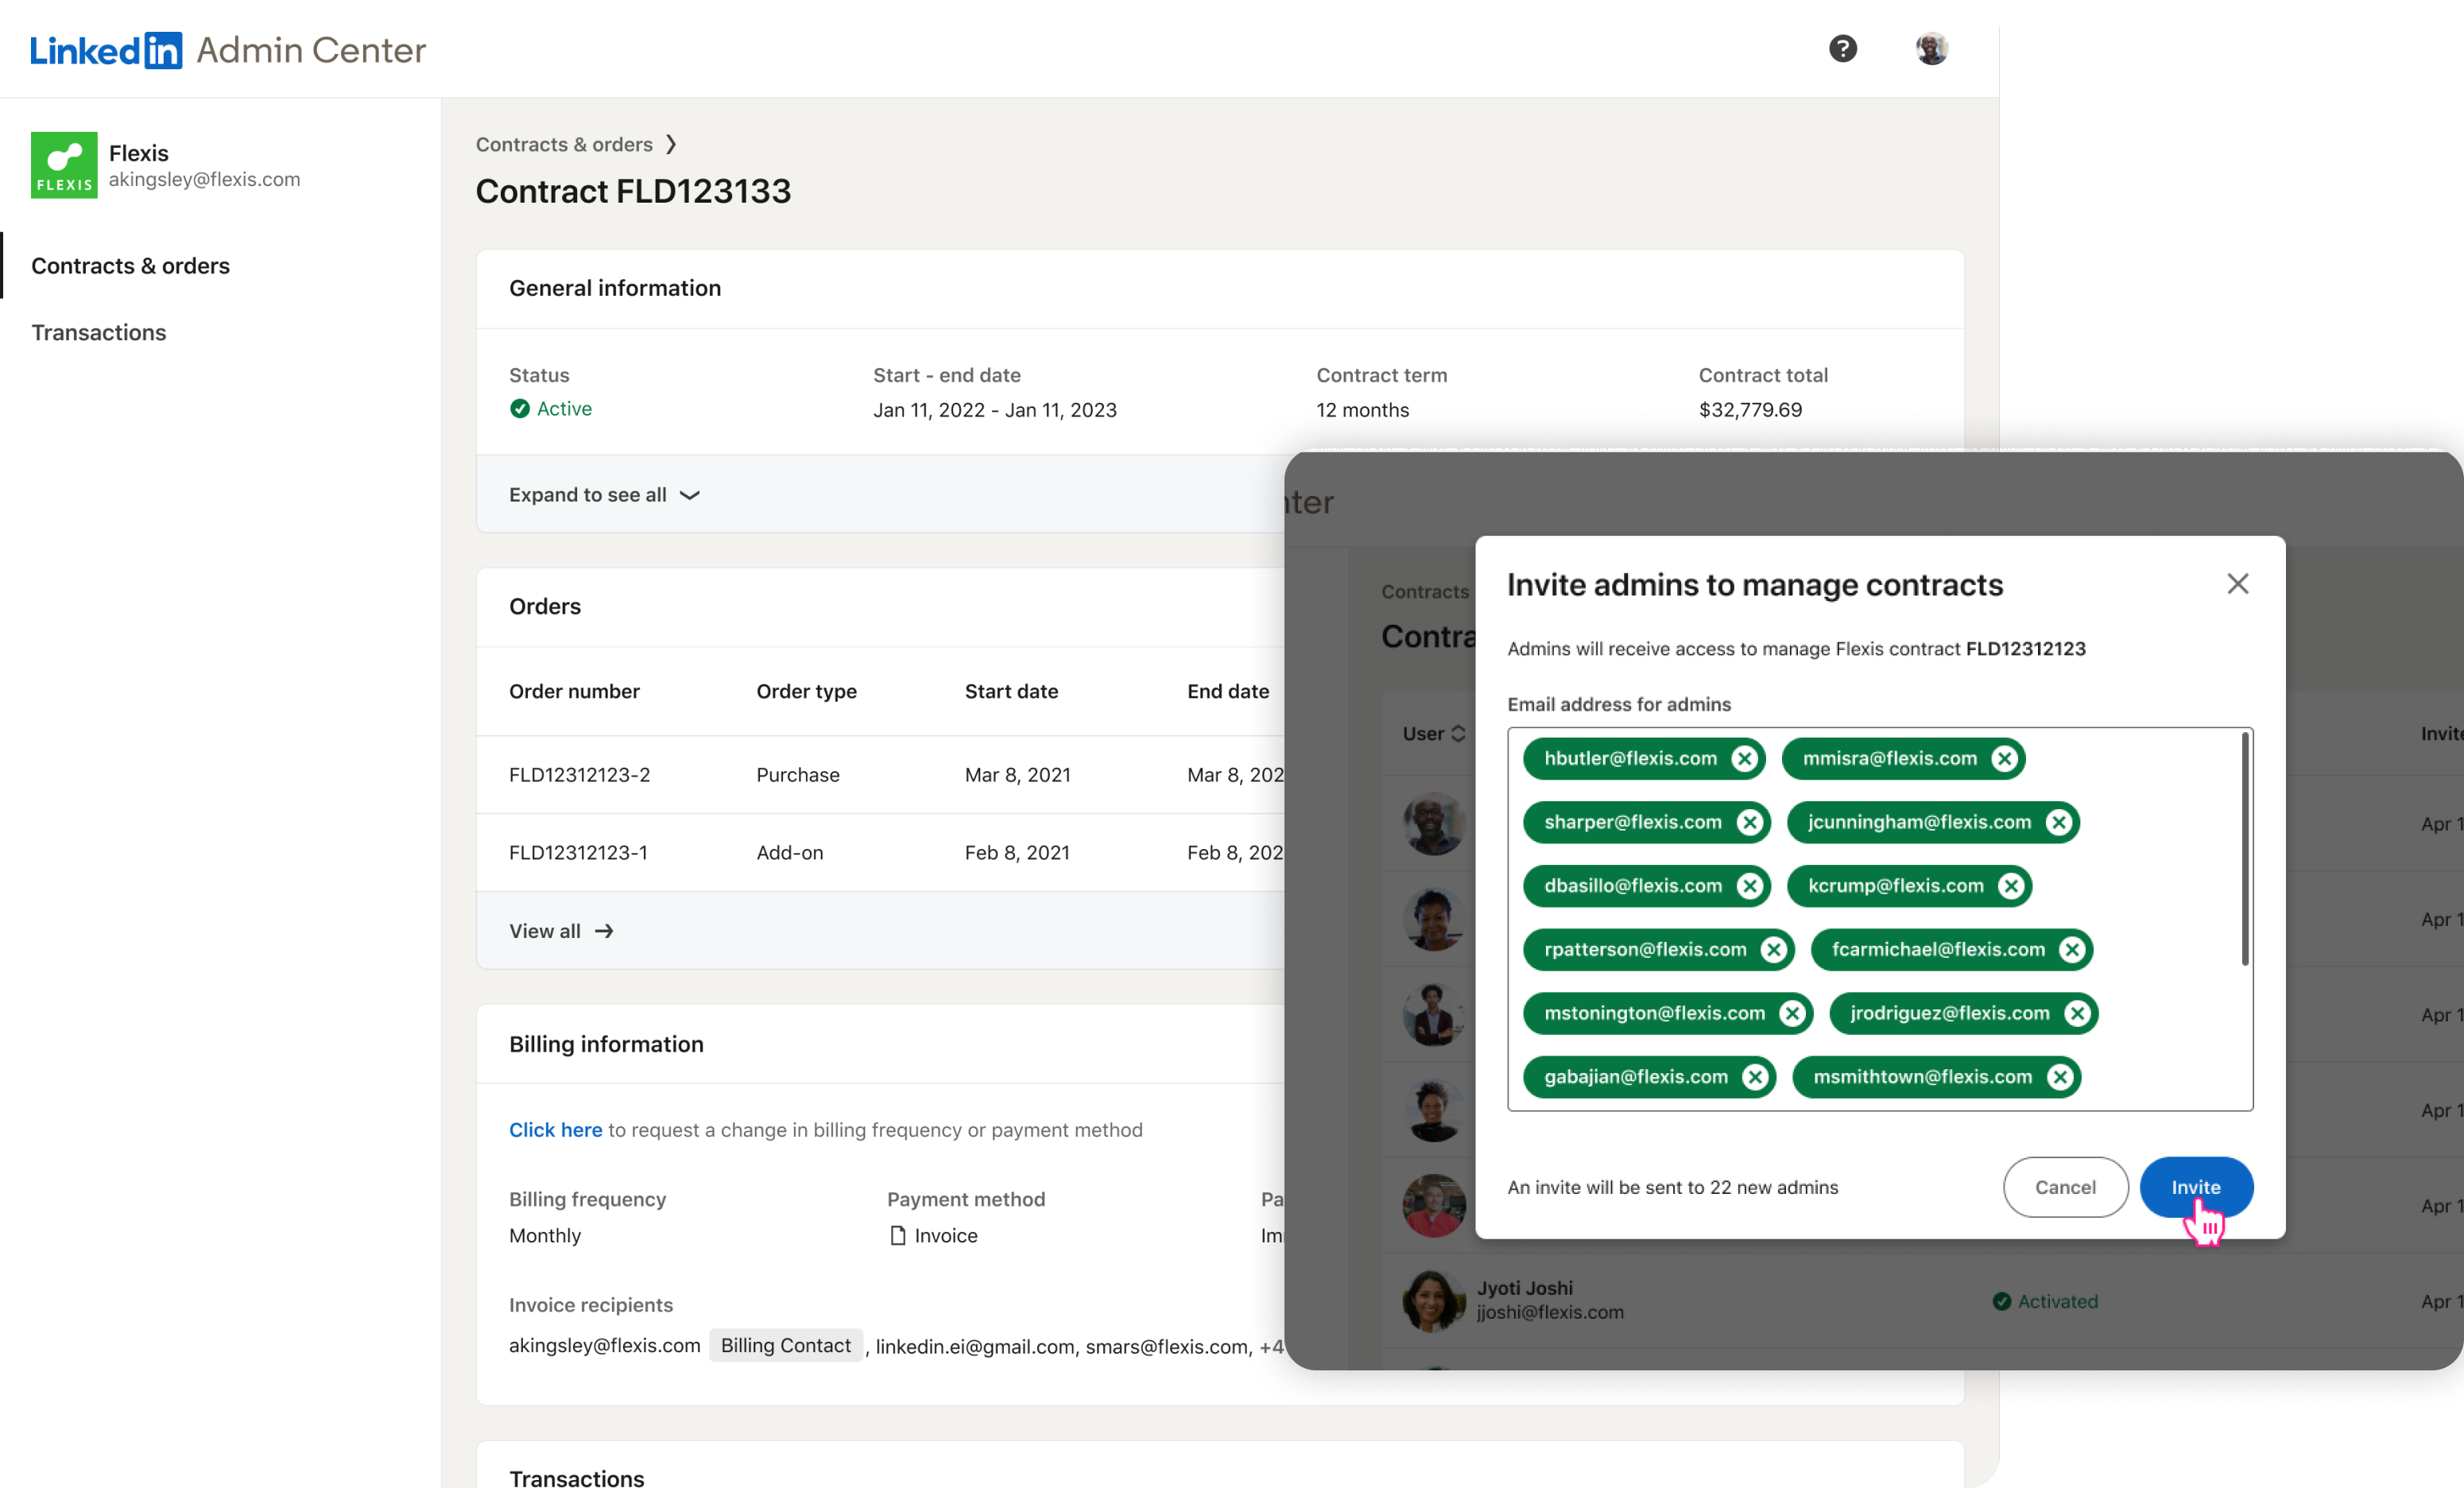
Task: Go to Transactions in the sidebar
Action: [x=98, y=333]
